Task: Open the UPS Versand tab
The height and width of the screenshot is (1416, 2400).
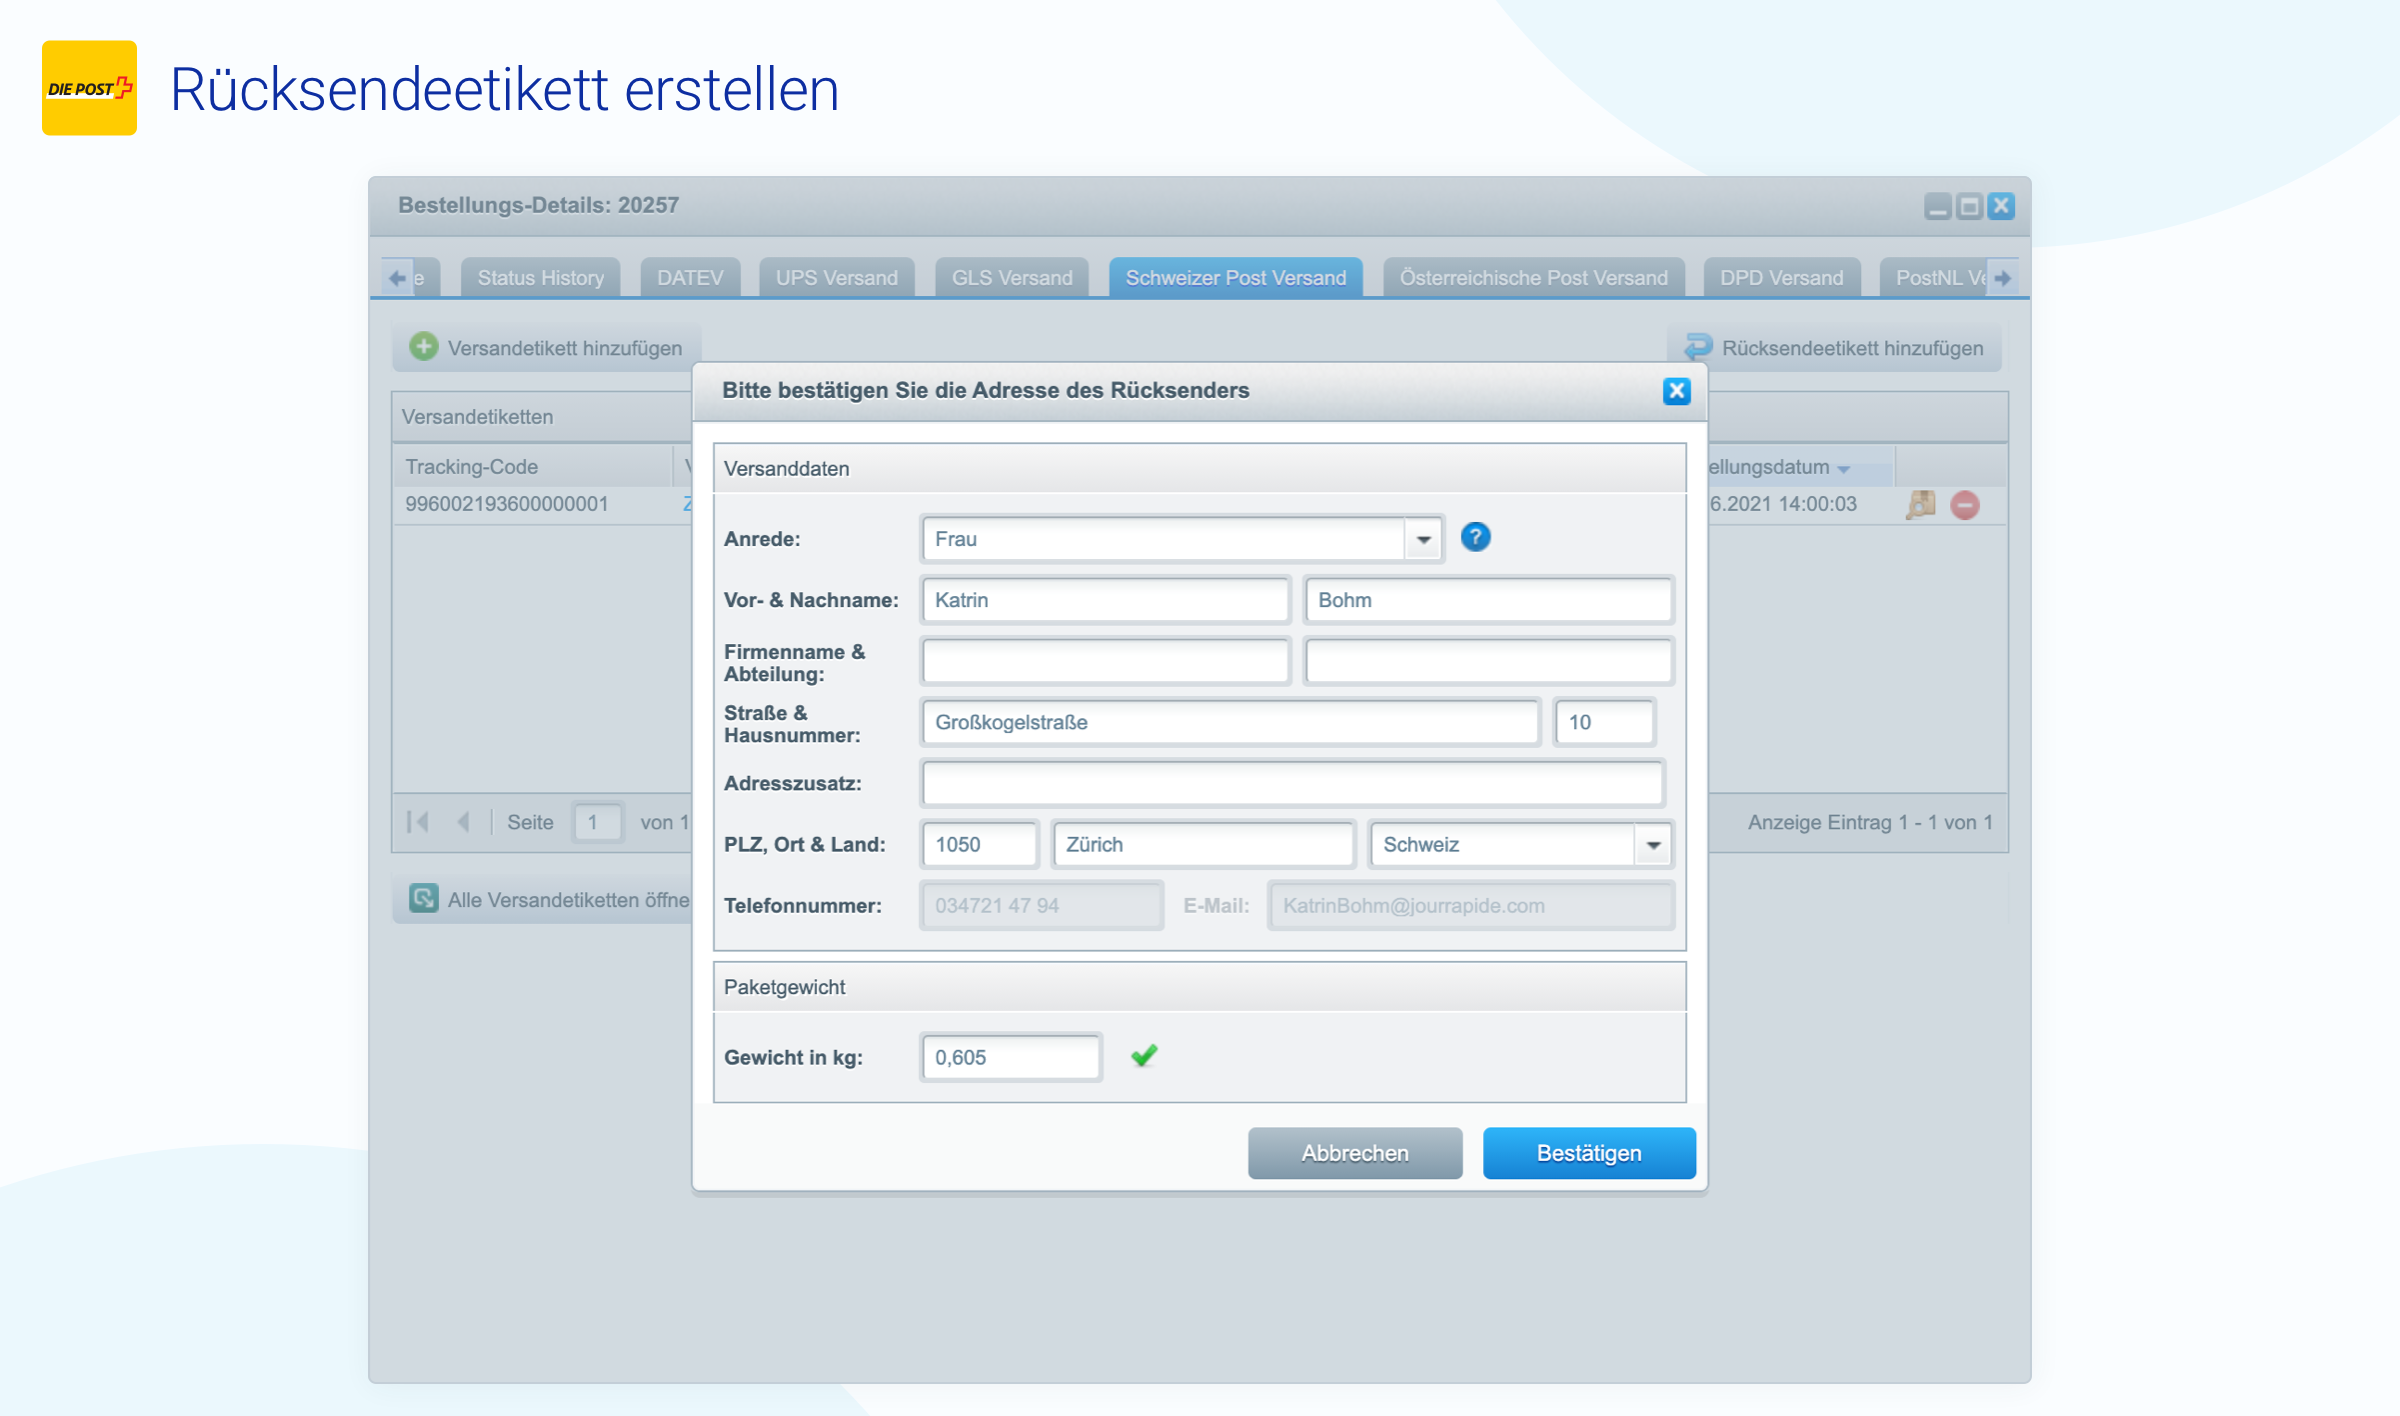Action: point(837,278)
